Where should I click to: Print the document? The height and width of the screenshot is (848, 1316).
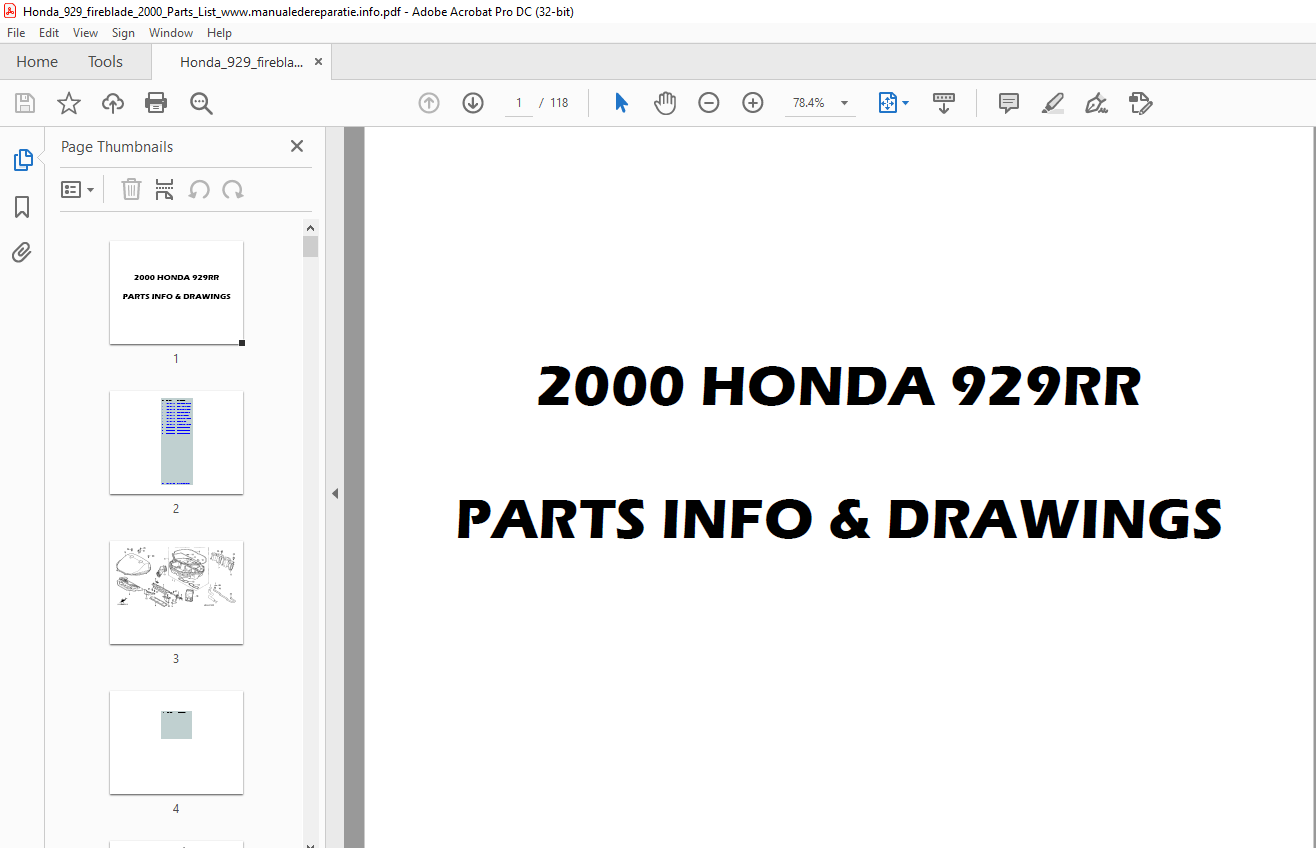point(156,103)
